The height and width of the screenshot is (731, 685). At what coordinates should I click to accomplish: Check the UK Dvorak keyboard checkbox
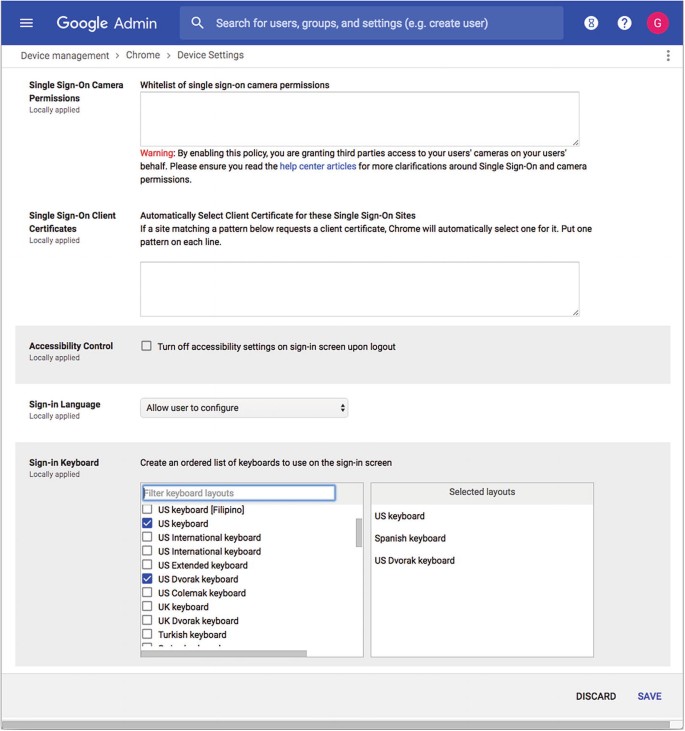(147, 620)
